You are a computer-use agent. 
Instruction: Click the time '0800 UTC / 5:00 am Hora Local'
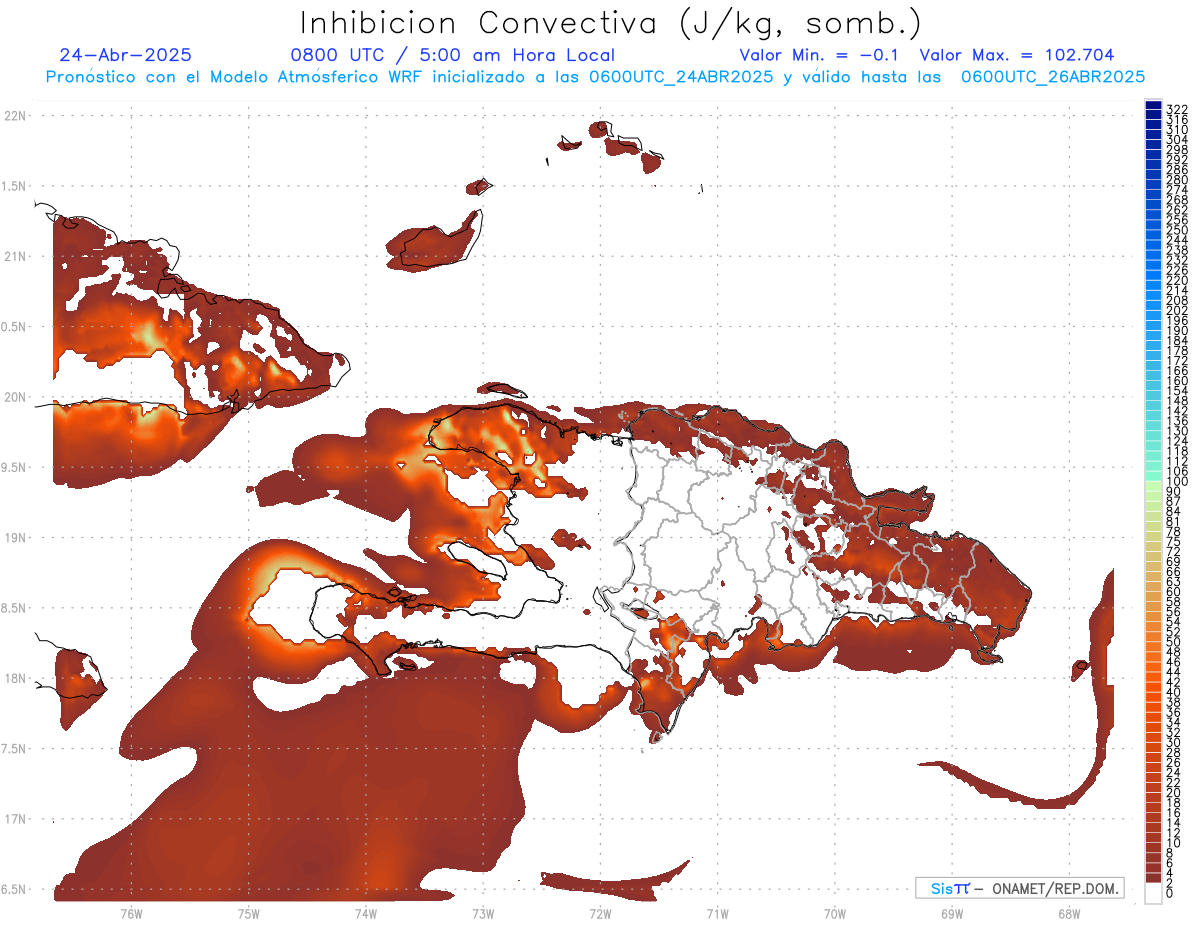pyautogui.click(x=452, y=55)
